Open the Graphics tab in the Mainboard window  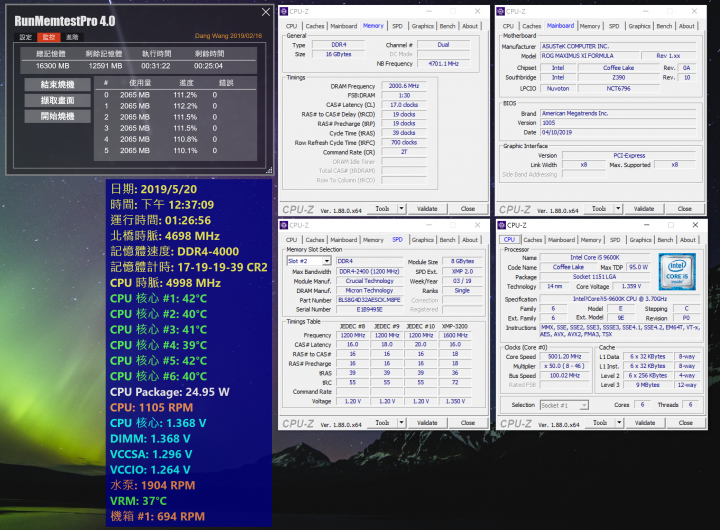tap(640, 26)
